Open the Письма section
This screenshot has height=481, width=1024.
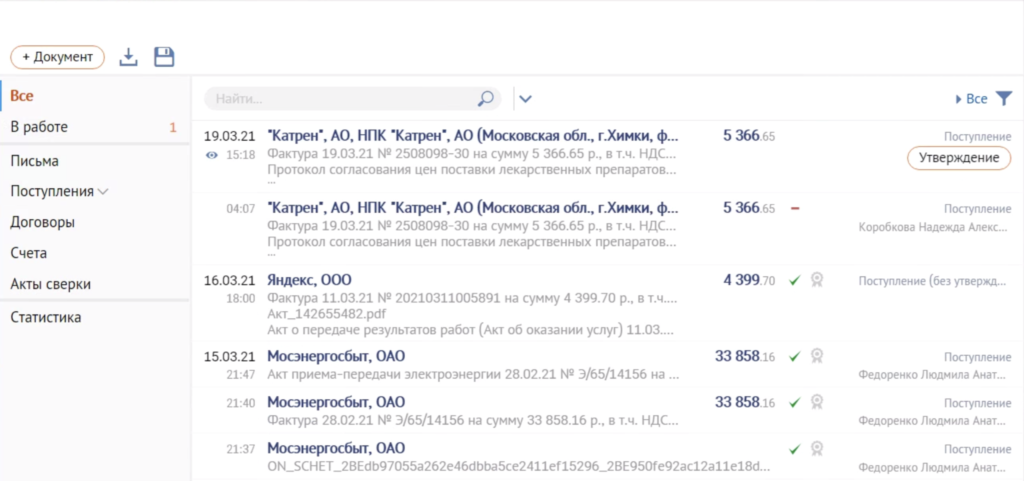[35, 160]
